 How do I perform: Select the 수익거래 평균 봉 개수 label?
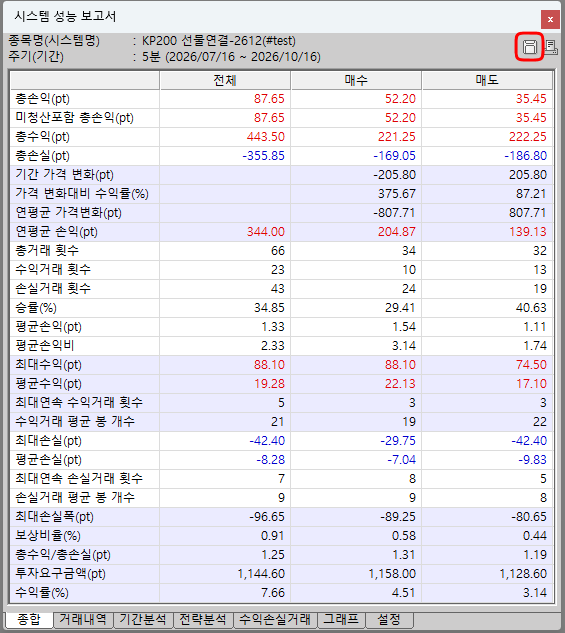click(75, 421)
